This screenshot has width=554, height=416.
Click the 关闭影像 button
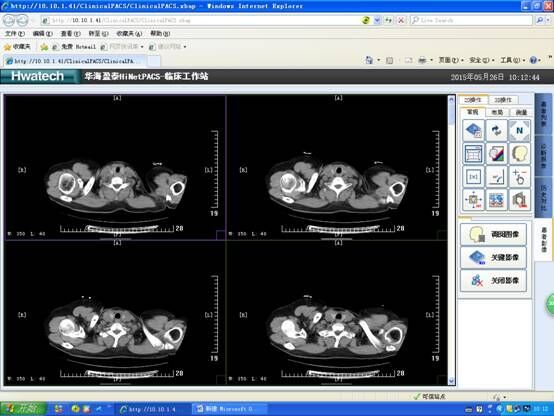click(494, 281)
